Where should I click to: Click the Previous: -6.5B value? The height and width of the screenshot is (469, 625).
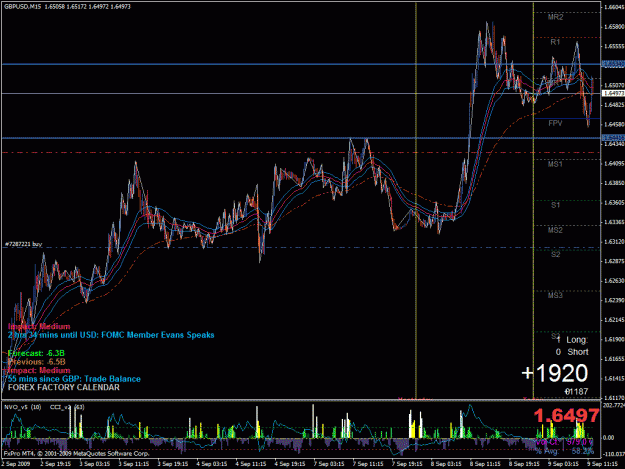(37, 362)
